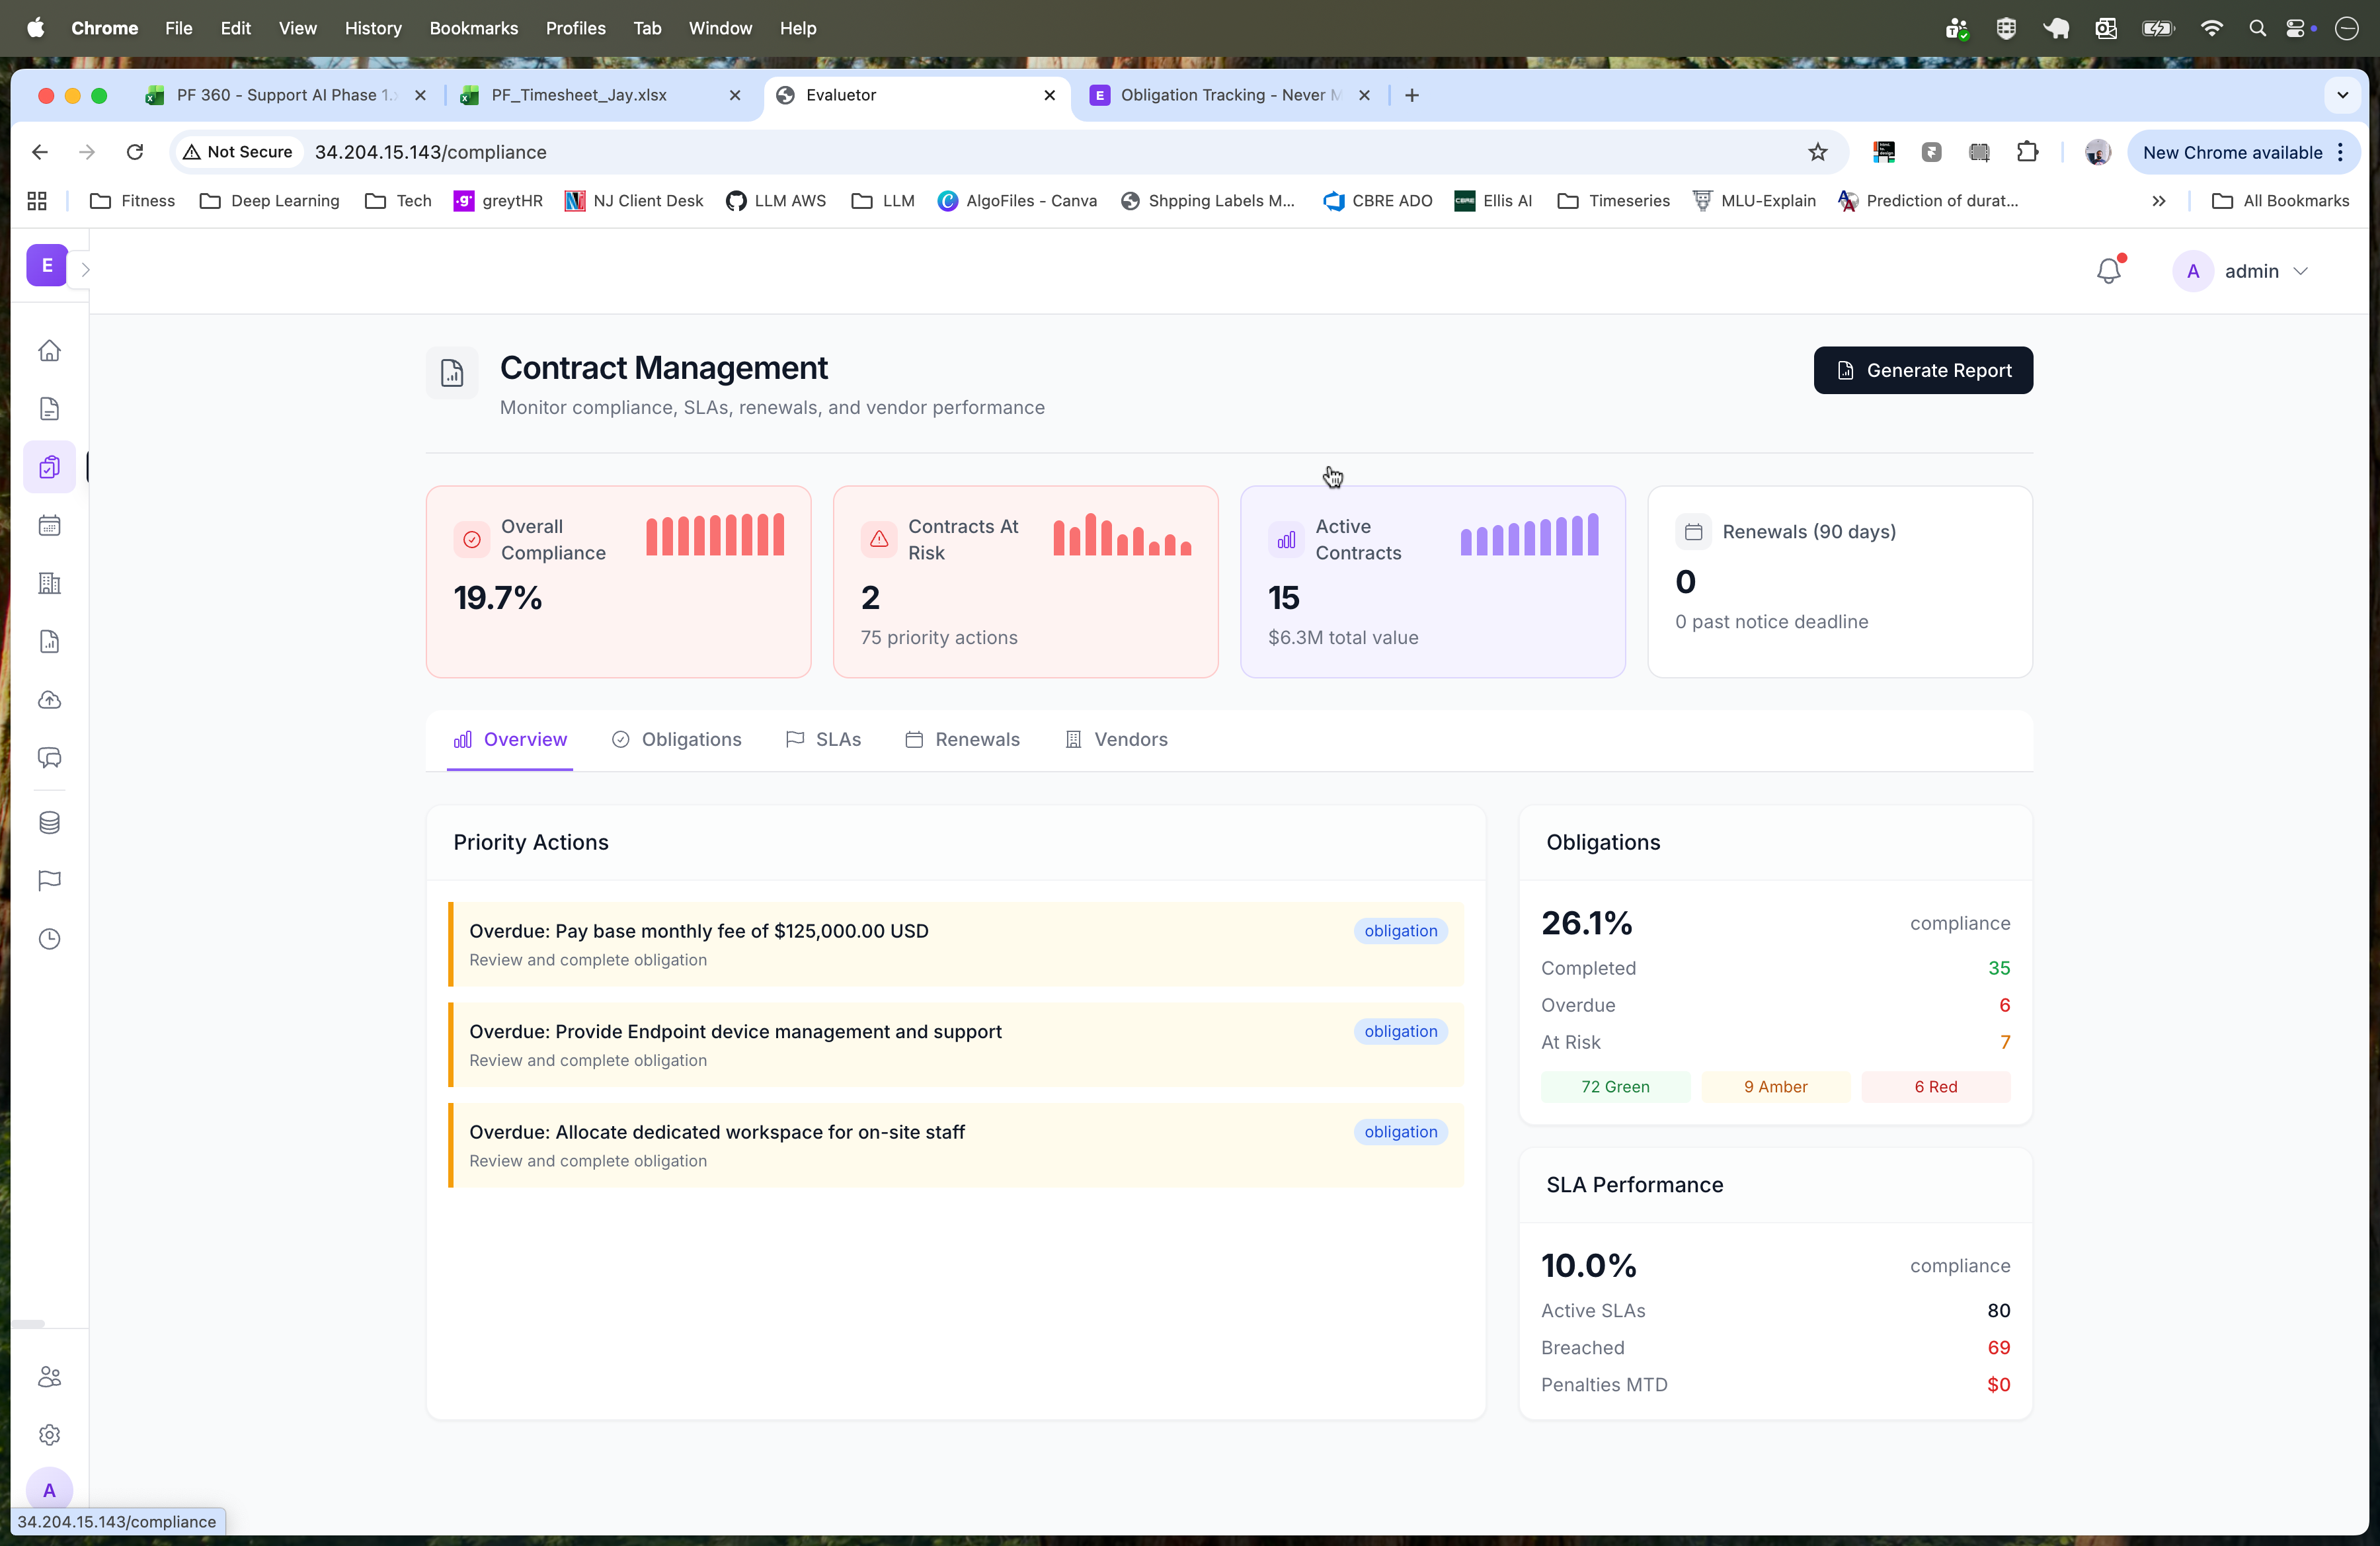This screenshot has height=1546, width=2380.
Task: Open the tab search dropdown arrow
Action: (2342, 95)
